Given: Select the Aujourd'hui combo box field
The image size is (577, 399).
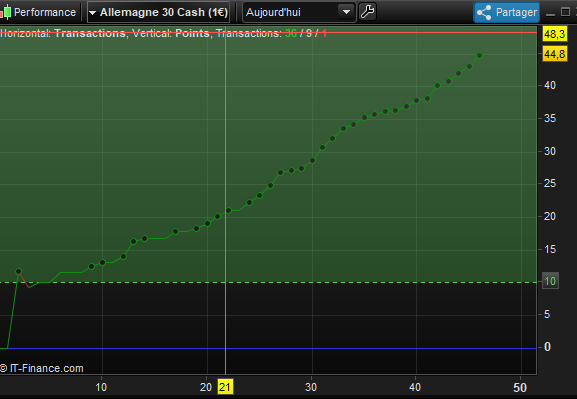Looking at the screenshot, I should click(299, 12).
